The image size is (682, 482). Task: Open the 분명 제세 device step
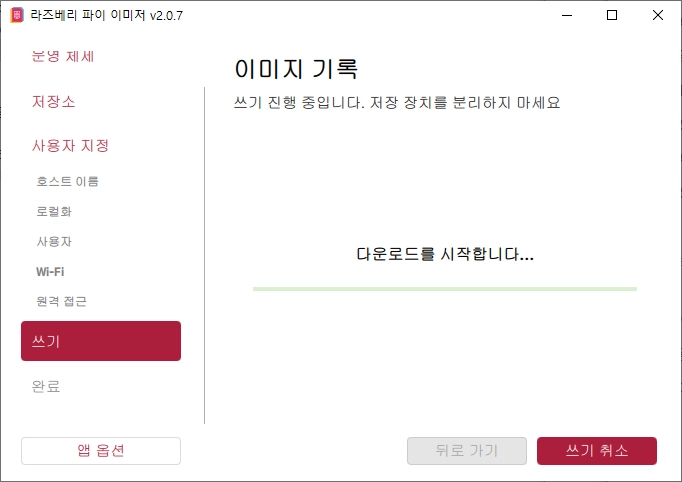point(63,57)
